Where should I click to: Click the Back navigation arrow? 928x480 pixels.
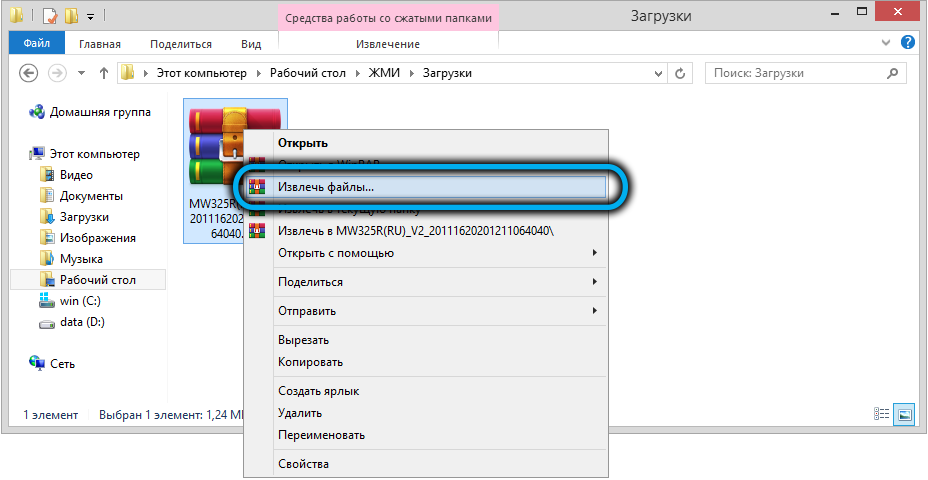29,73
